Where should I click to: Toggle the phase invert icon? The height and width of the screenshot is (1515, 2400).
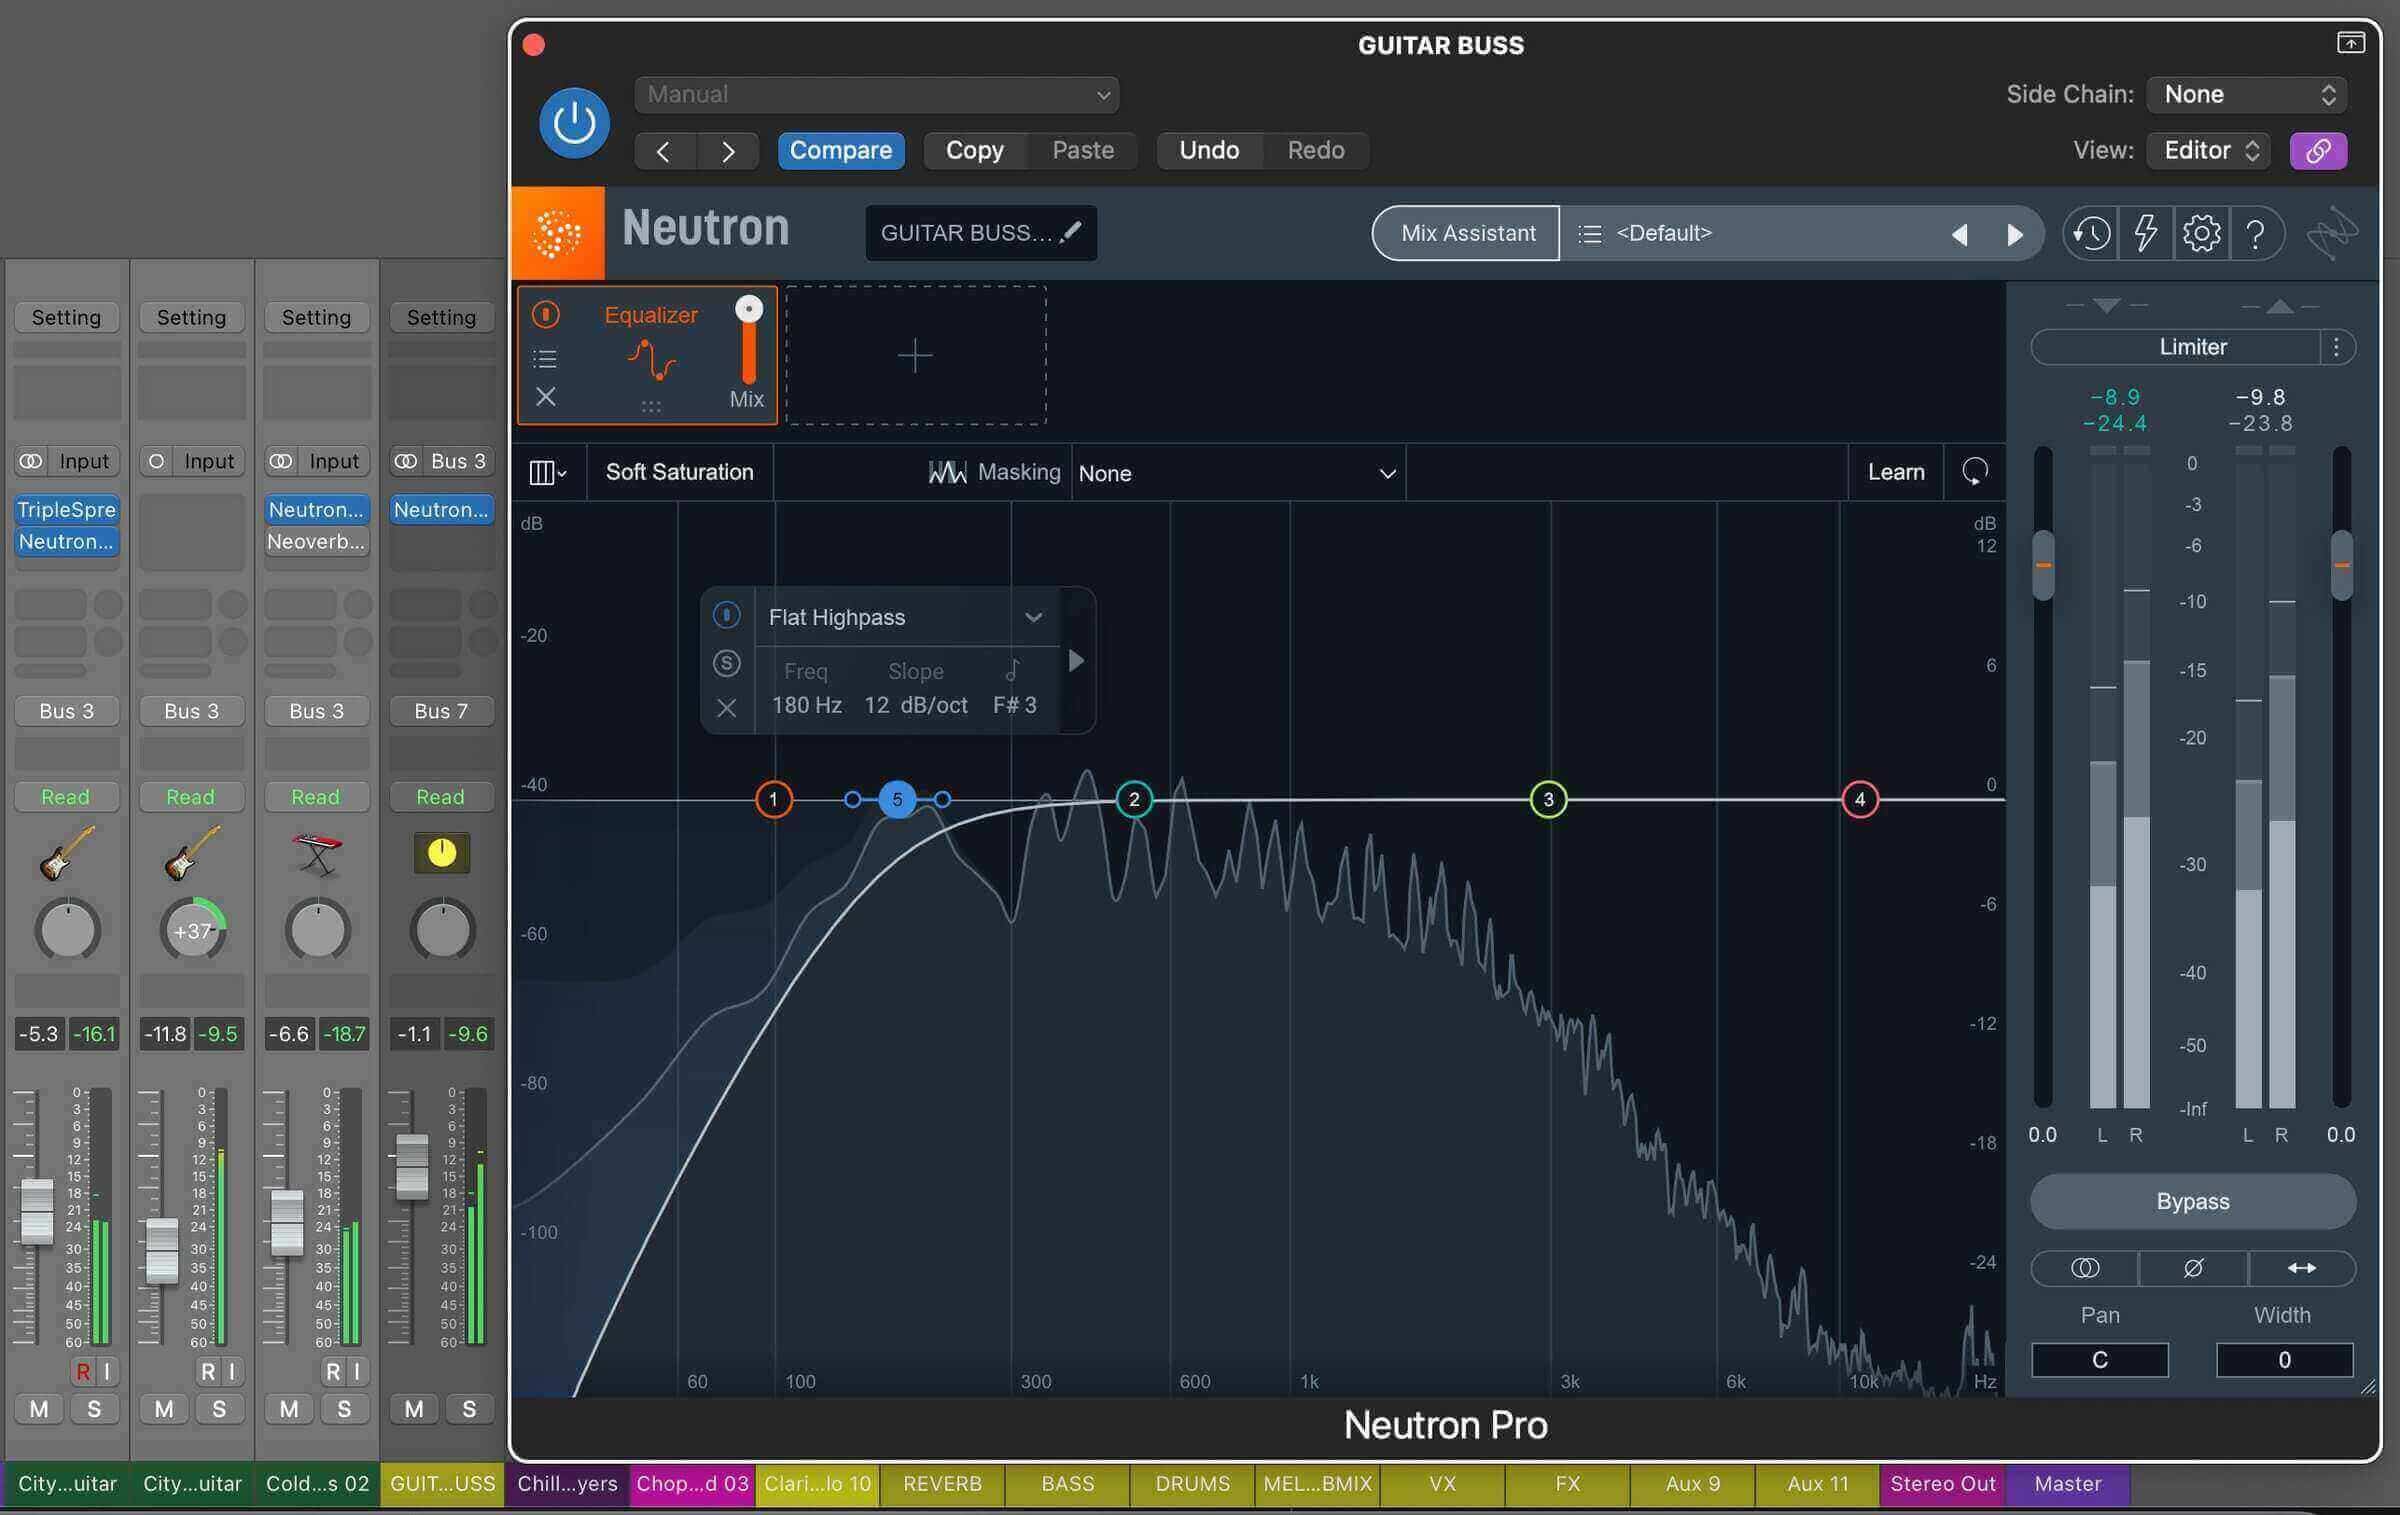(x=2192, y=1268)
